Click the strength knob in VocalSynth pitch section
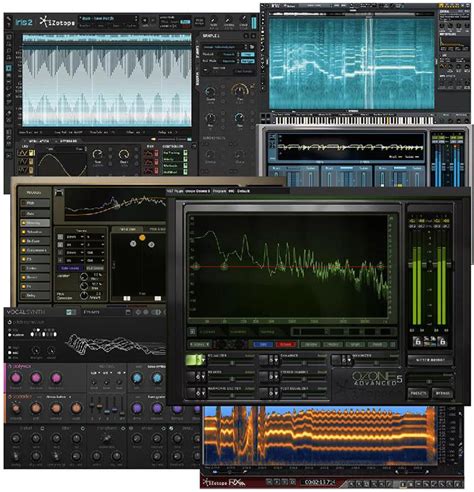 tap(36, 350)
